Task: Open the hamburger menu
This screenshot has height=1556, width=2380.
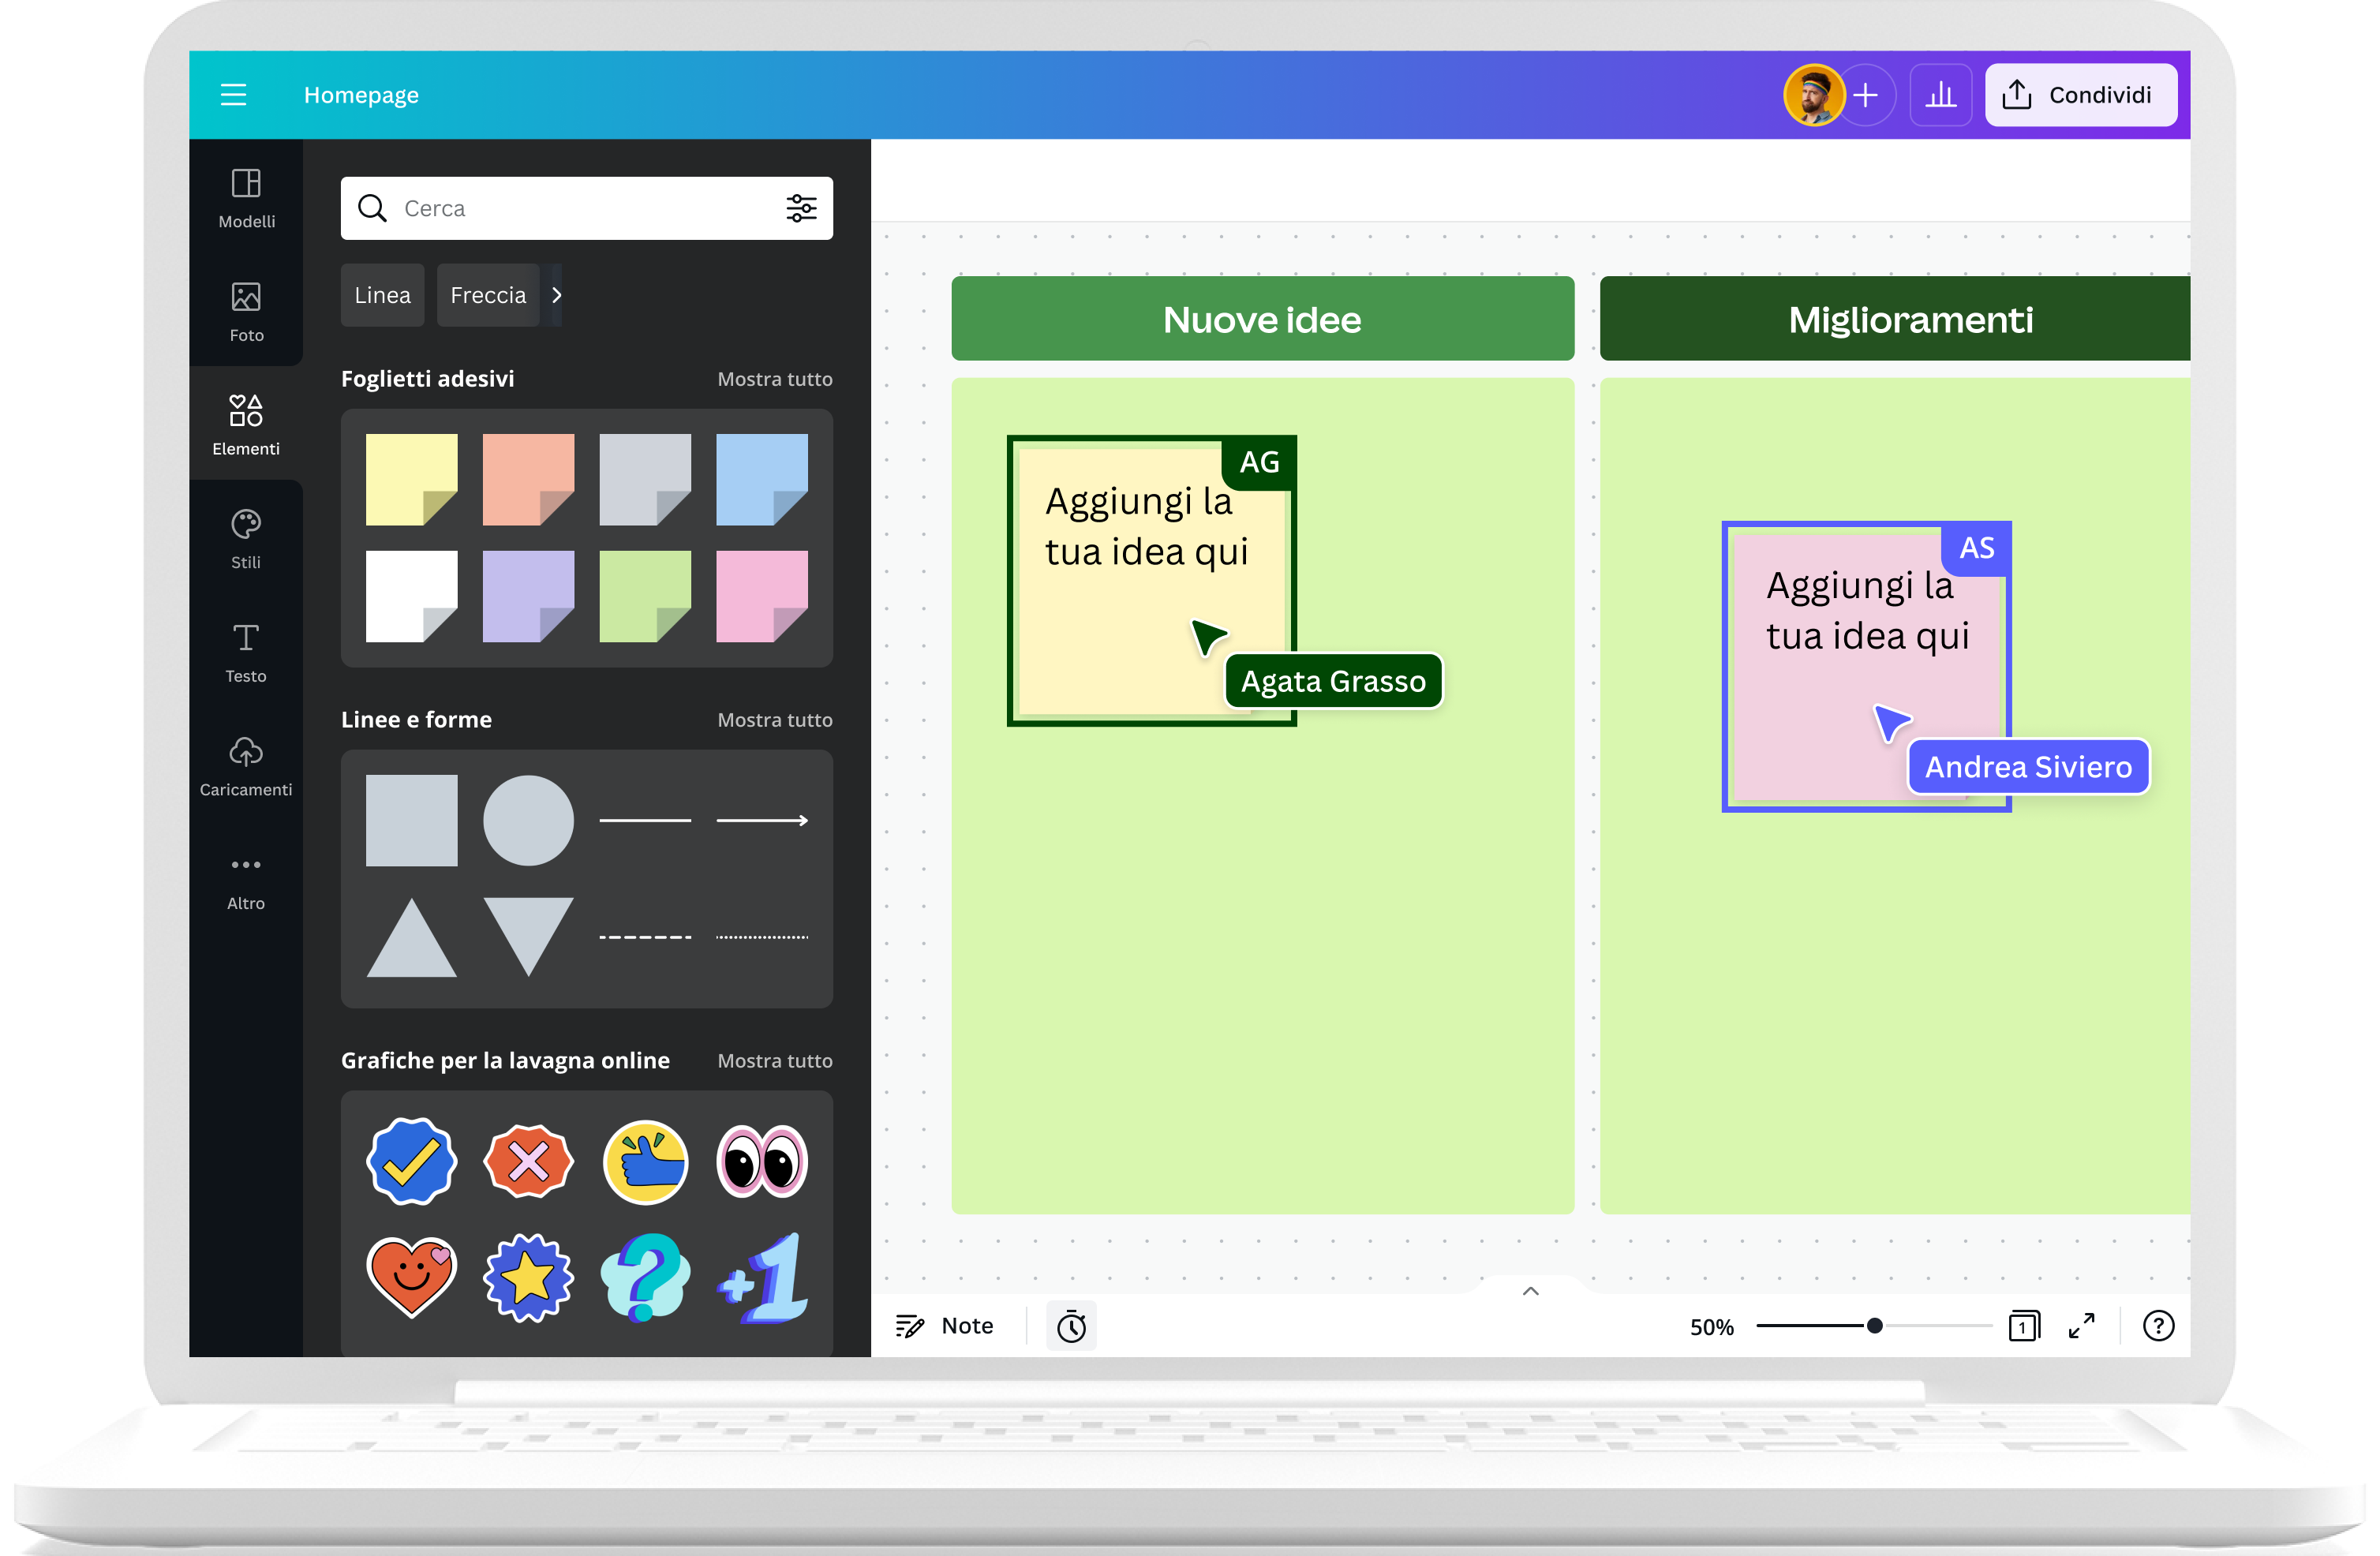Action: (x=233, y=94)
